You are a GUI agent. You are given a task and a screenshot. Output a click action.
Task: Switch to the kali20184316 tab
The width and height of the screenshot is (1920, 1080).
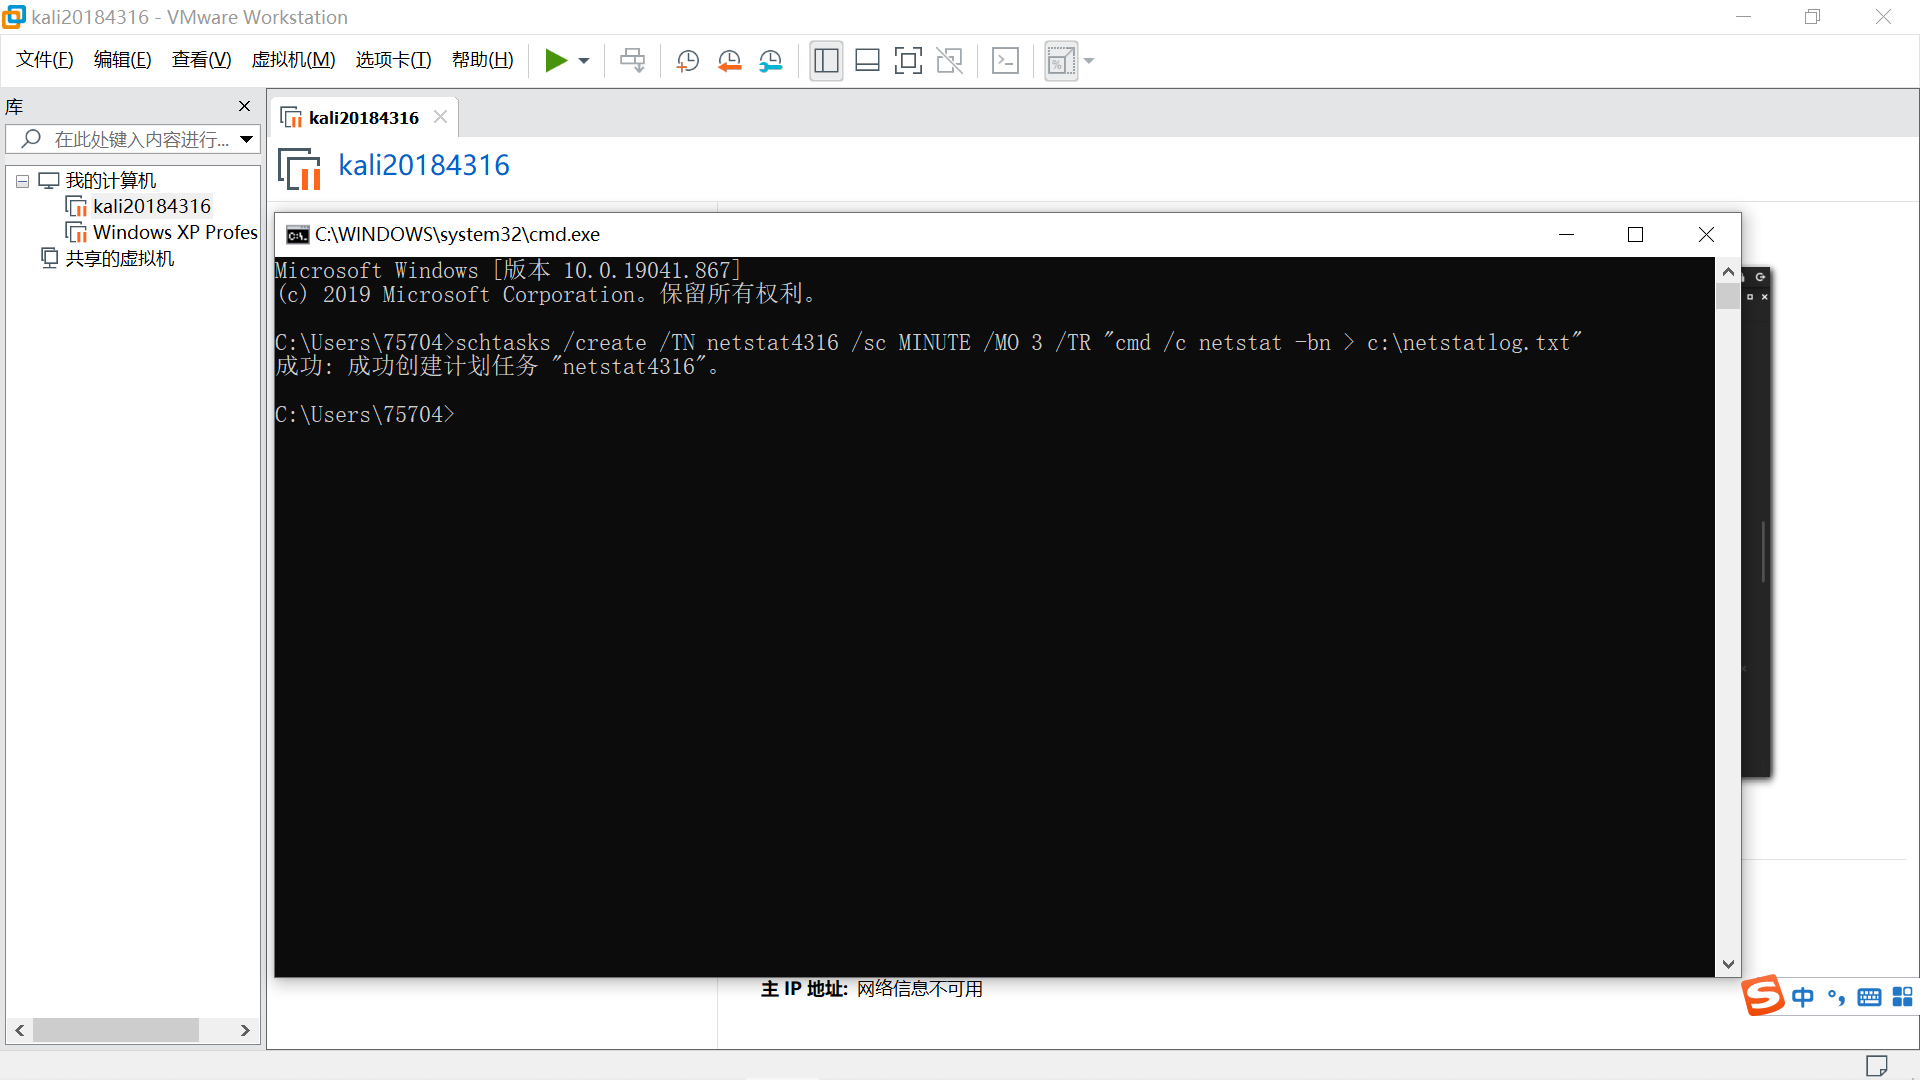click(363, 118)
